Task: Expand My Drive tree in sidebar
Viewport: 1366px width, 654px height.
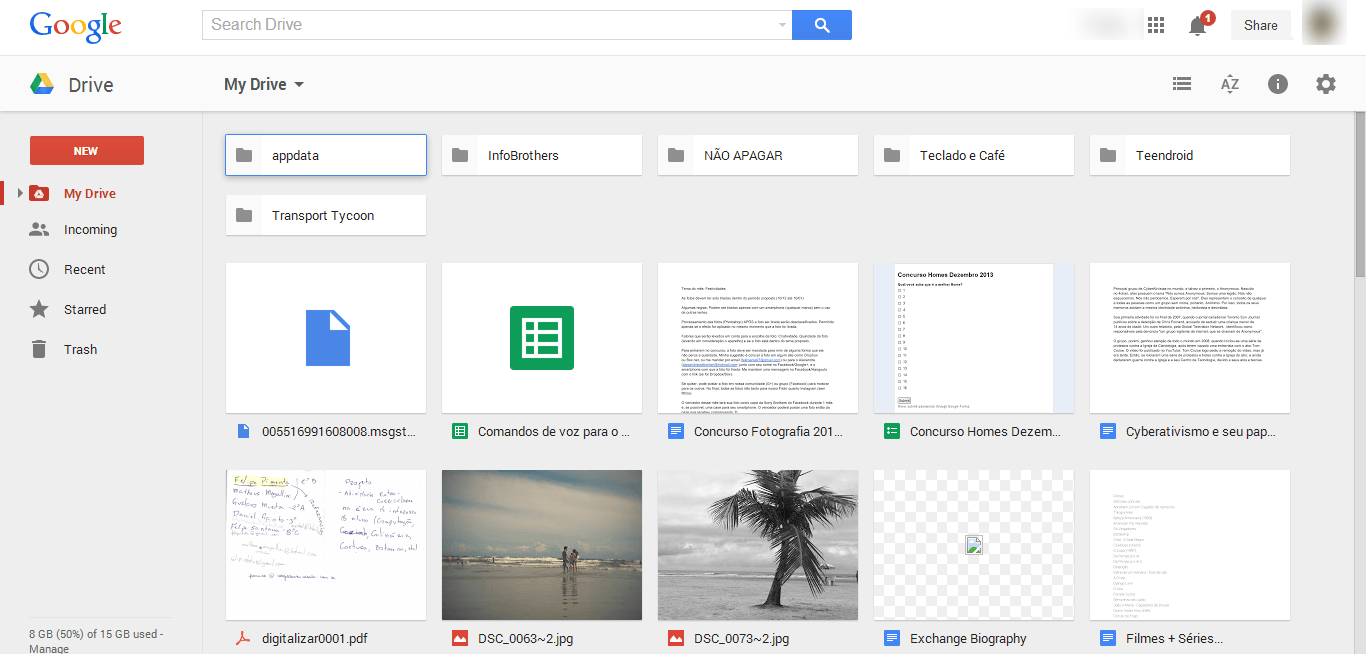Action: pyautogui.click(x=20, y=193)
